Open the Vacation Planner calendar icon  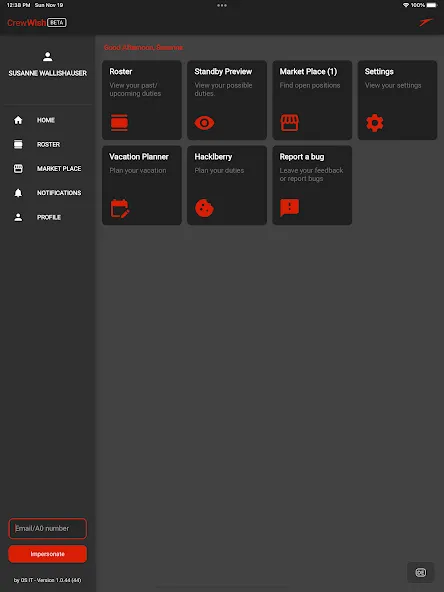[120, 208]
